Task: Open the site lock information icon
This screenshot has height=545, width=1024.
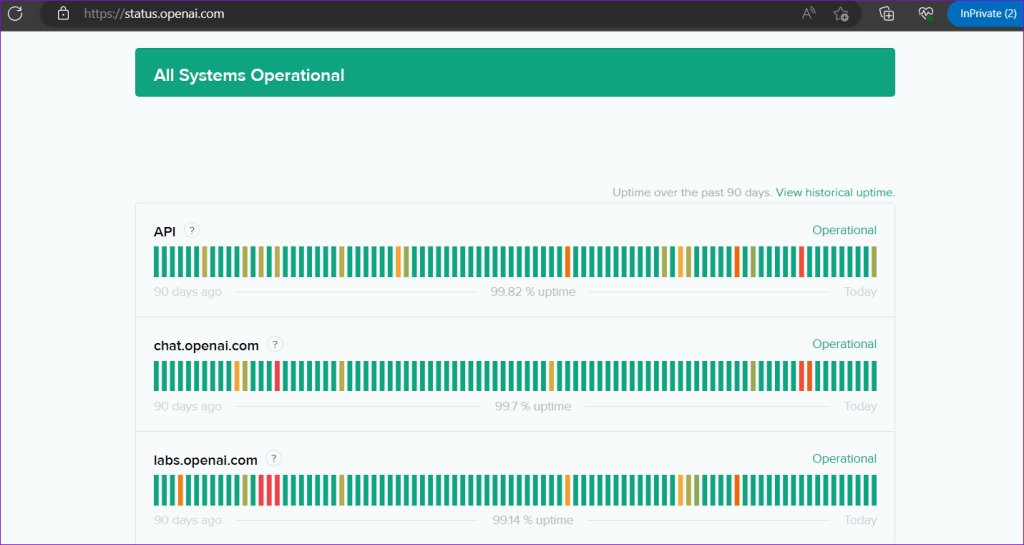Action: [x=63, y=13]
